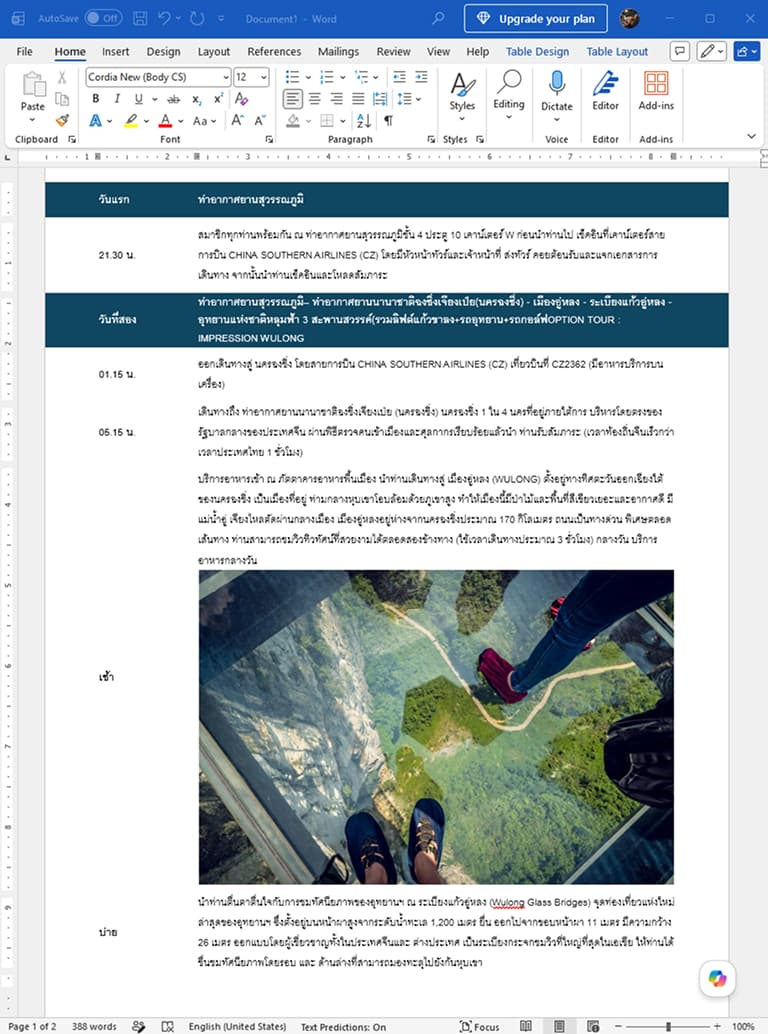Viewport: 768px width, 1034px height.
Task: Open the Borders dropdown
Action: [343, 121]
